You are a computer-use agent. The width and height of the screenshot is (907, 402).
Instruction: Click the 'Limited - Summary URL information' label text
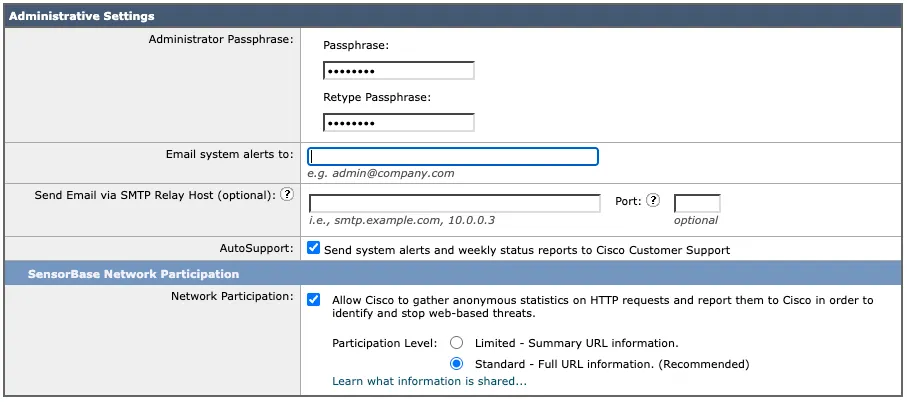(x=576, y=343)
